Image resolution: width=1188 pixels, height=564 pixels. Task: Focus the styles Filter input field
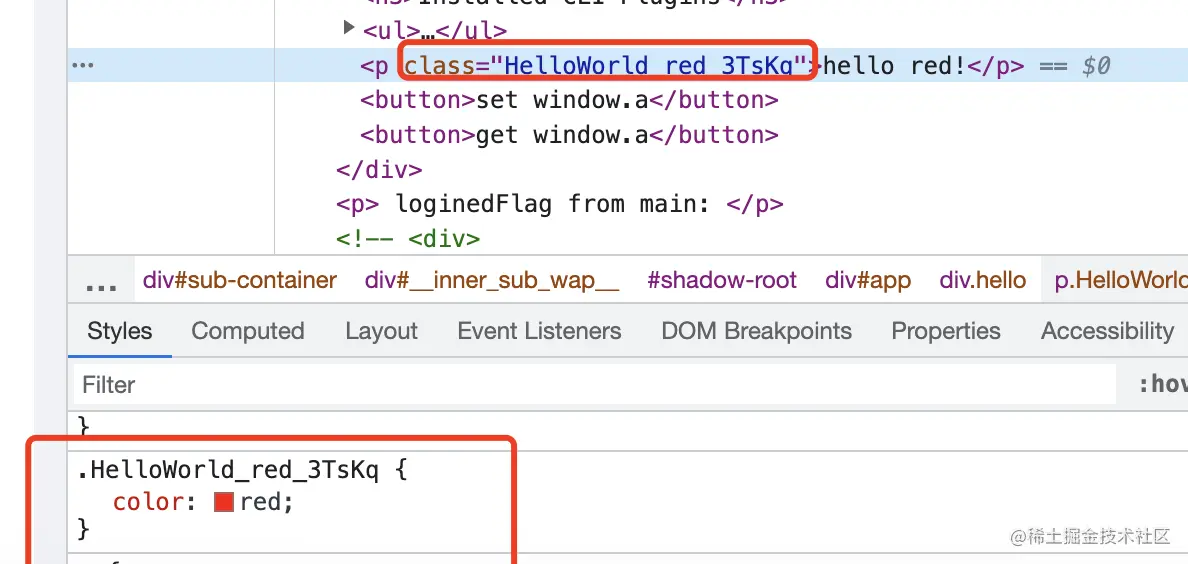click(x=595, y=384)
